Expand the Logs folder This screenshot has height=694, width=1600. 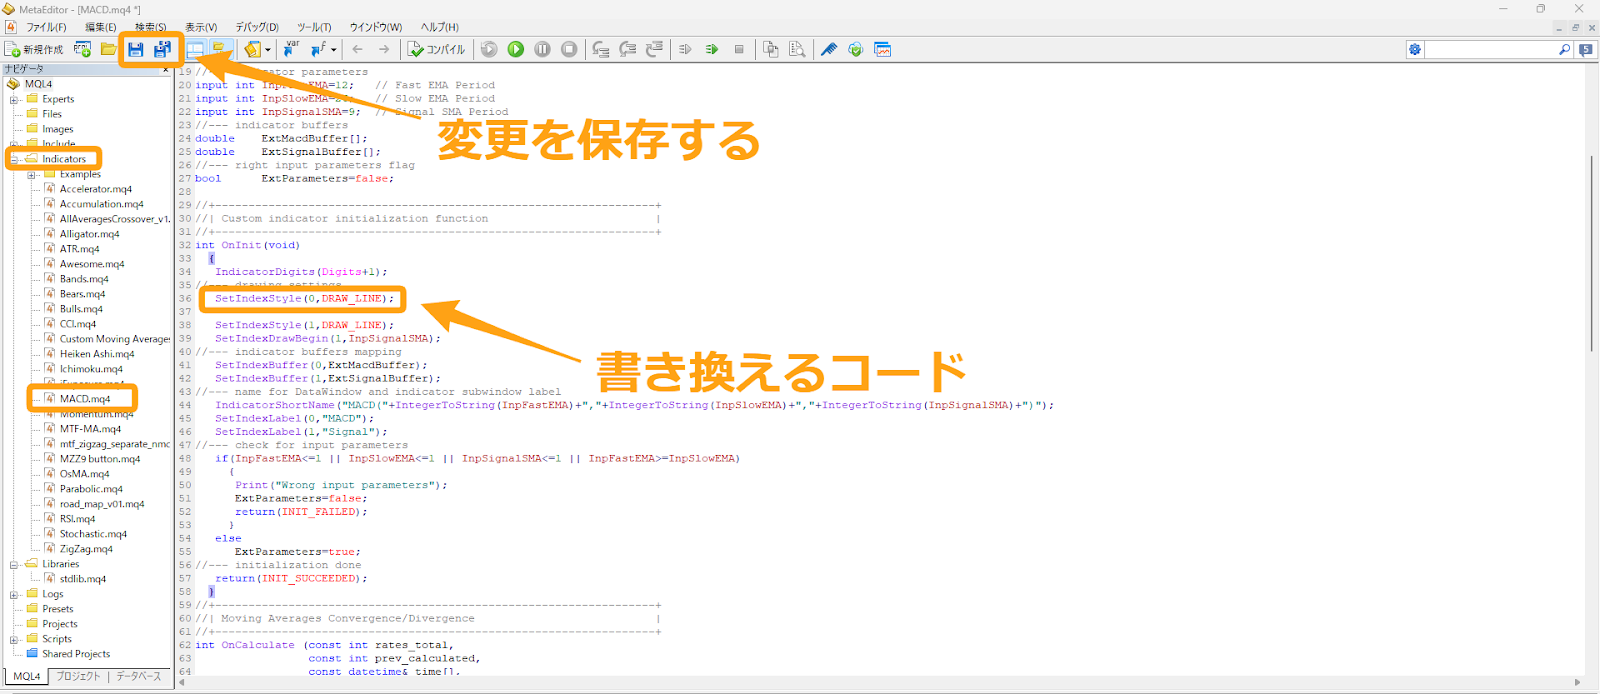point(15,594)
